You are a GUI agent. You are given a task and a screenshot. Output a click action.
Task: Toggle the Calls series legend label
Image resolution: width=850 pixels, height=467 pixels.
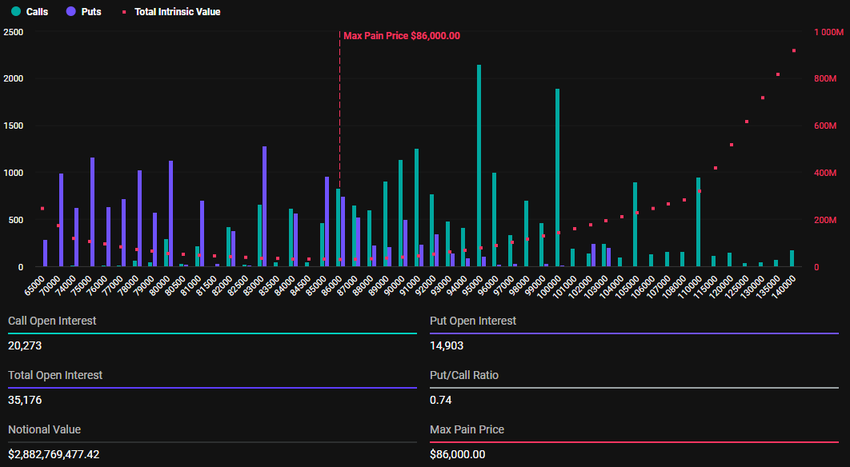click(40, 12)
